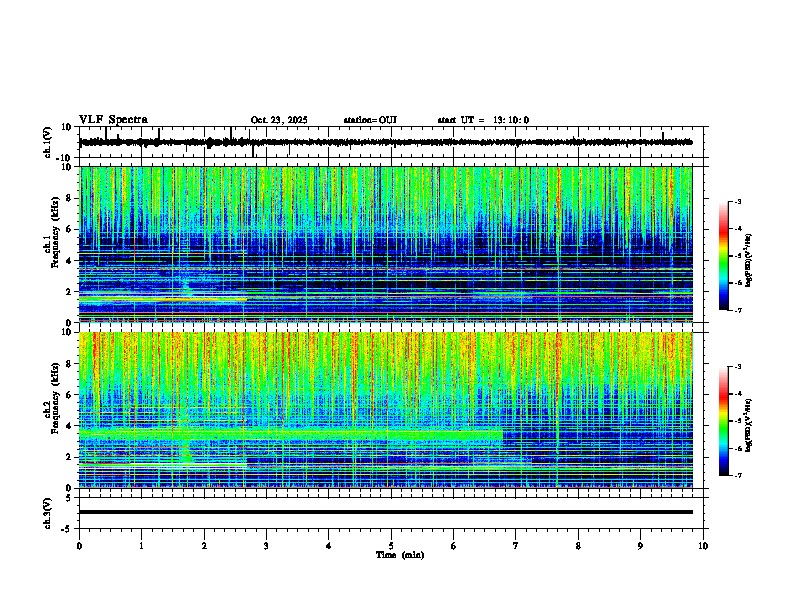Screen dimensions: 792x612
Task: Click the ch.1 spectrogram panel
Action: click(386, 244)
